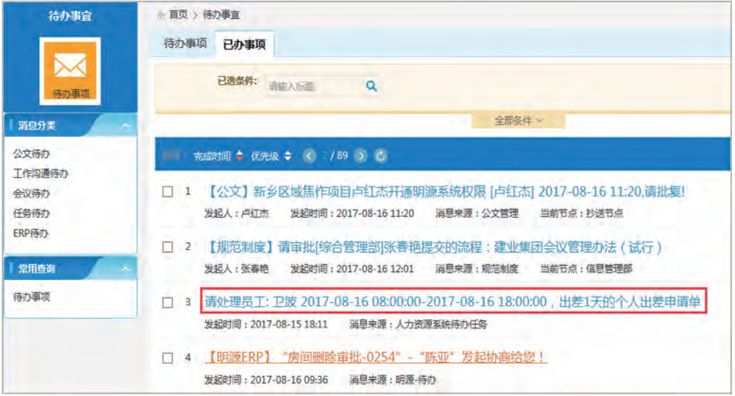Click 待办事宜 in the breadcrumb
This screenshot has width=735, height=396.
221,15
